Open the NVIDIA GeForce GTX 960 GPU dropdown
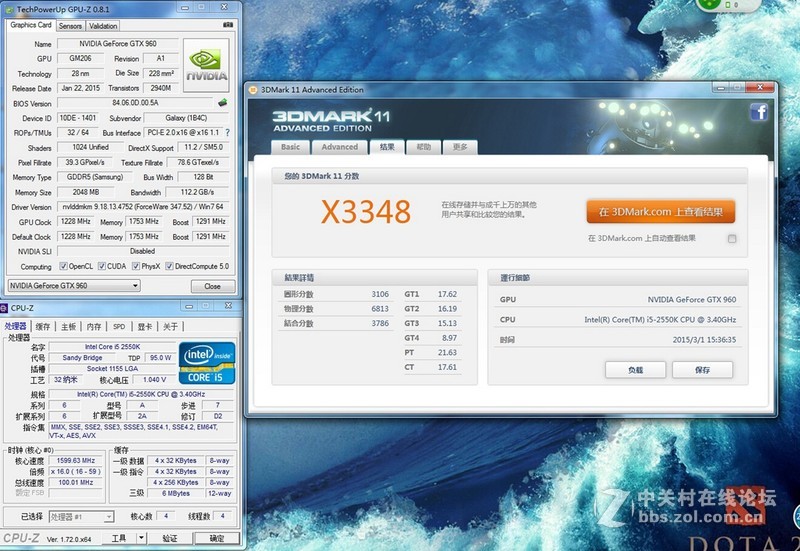The width and height of the screenshot is (800, 551). click(x=74, y=286)
